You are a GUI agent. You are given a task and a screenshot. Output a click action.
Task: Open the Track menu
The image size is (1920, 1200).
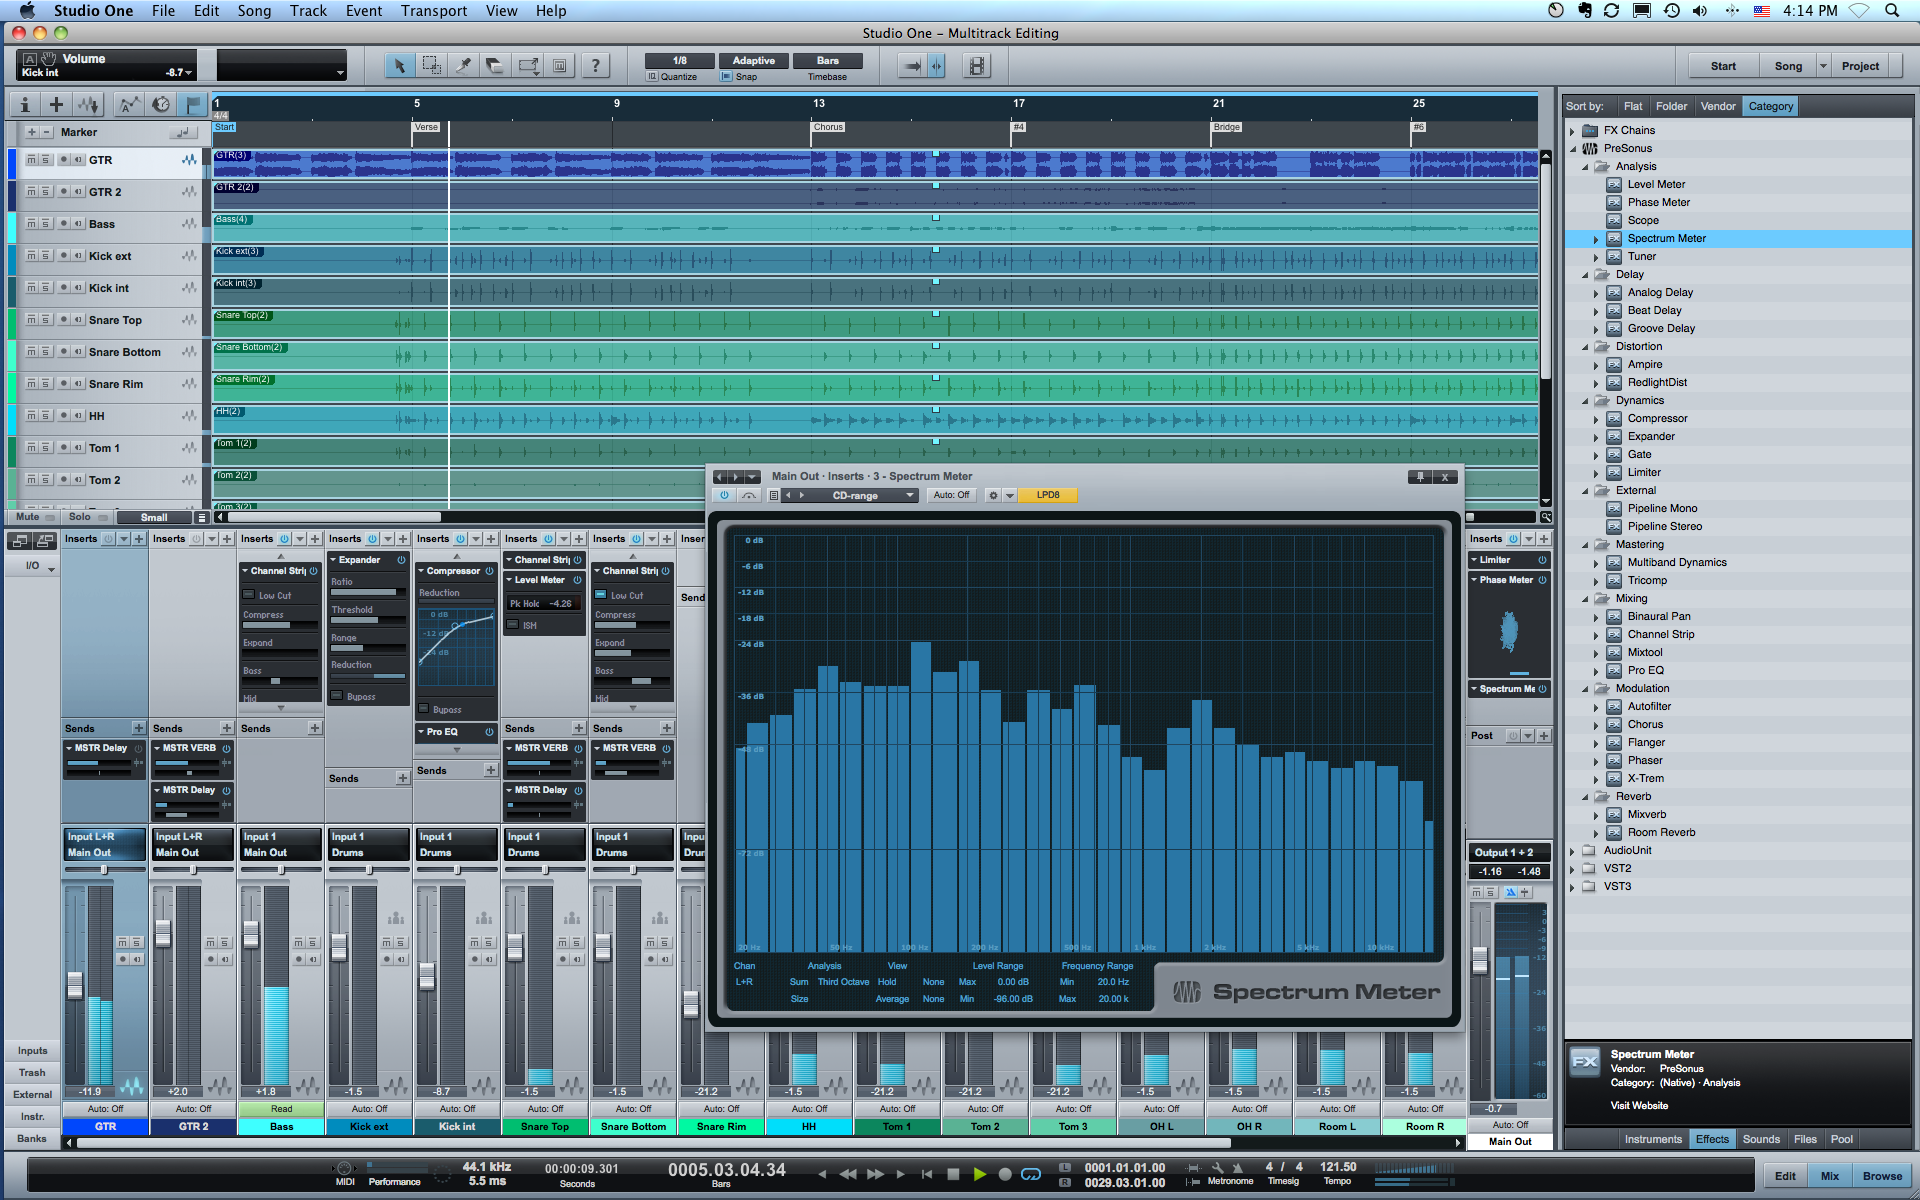(305, 11)
